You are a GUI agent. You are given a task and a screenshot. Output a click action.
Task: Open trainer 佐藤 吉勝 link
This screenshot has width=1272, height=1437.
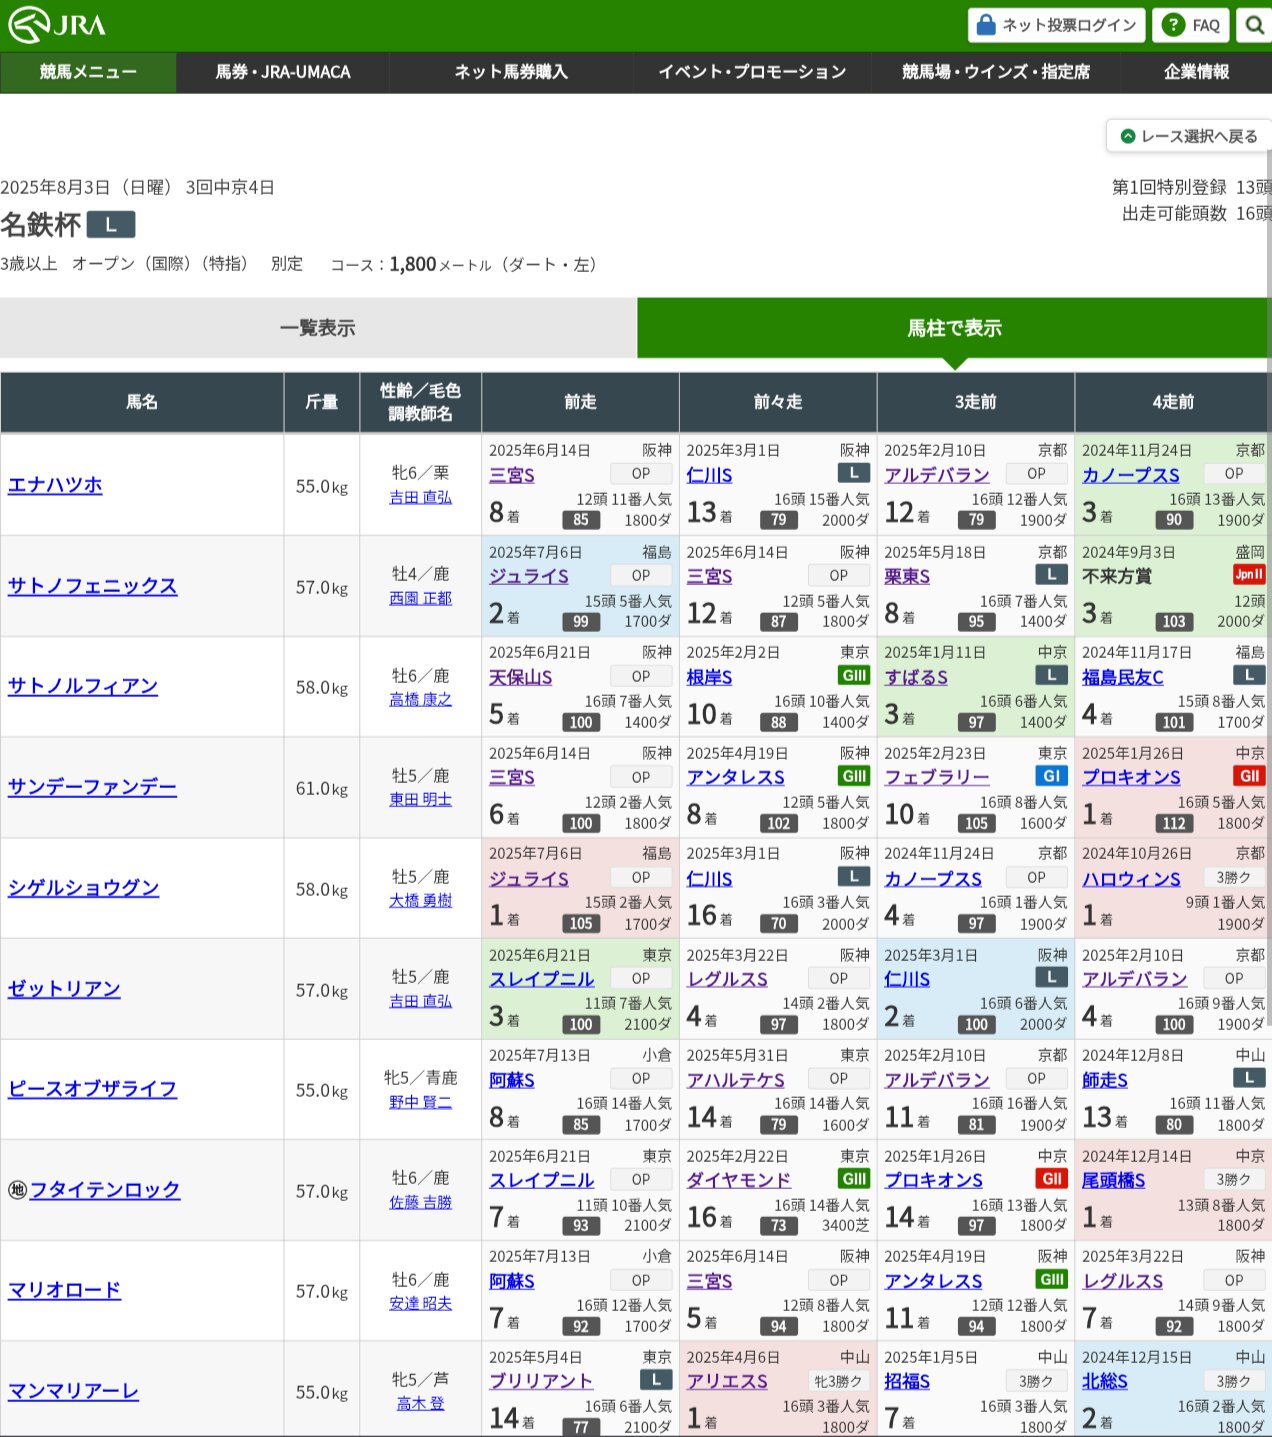coord(421,1203)
